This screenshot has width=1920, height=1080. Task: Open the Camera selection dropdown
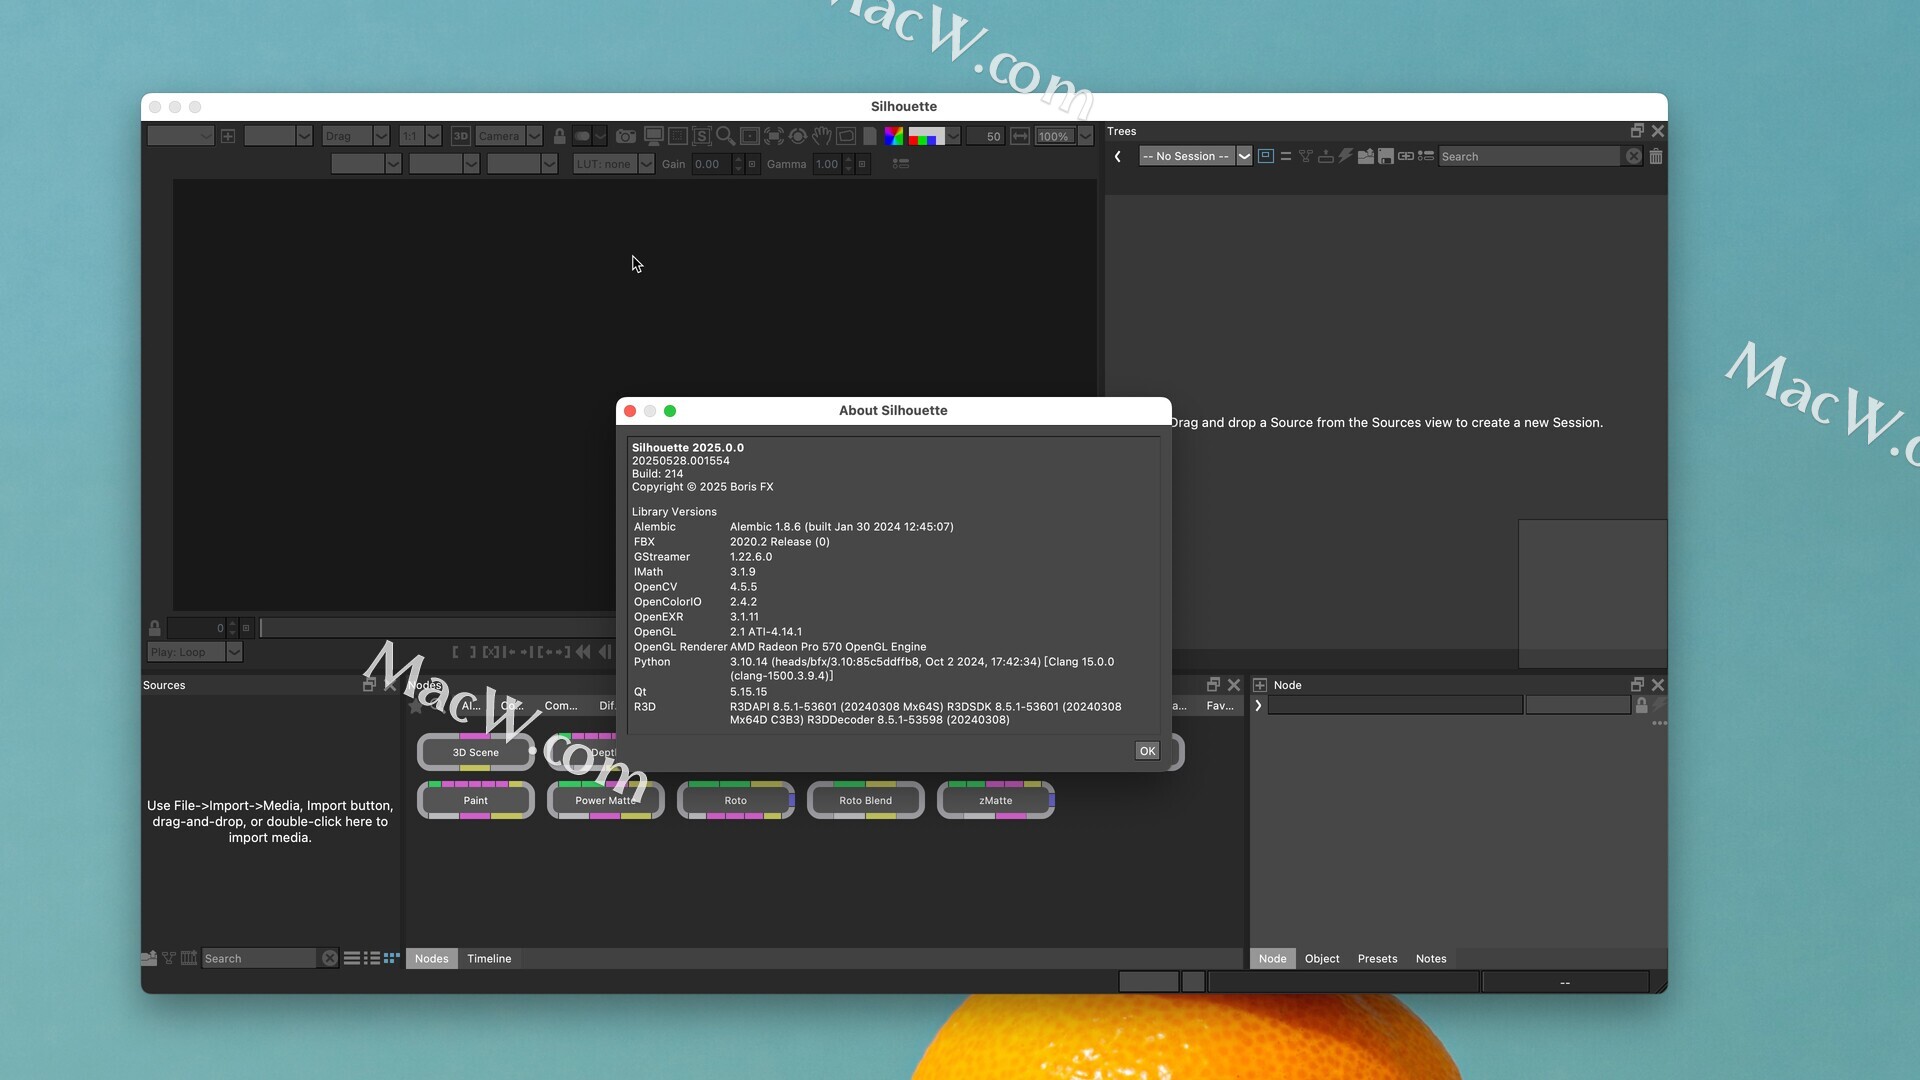pos(509,136)
